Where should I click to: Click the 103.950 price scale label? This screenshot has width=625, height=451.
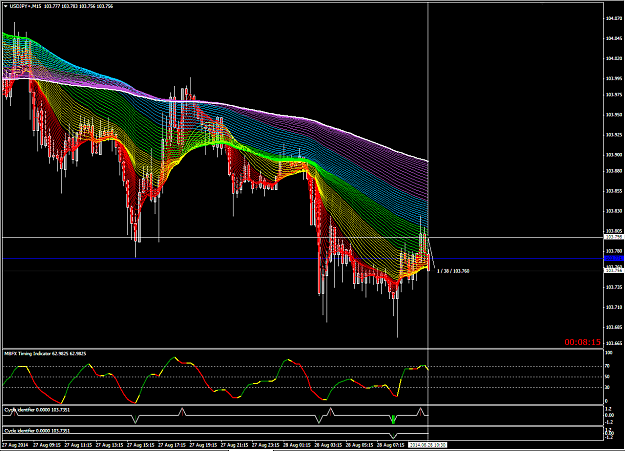614,114
